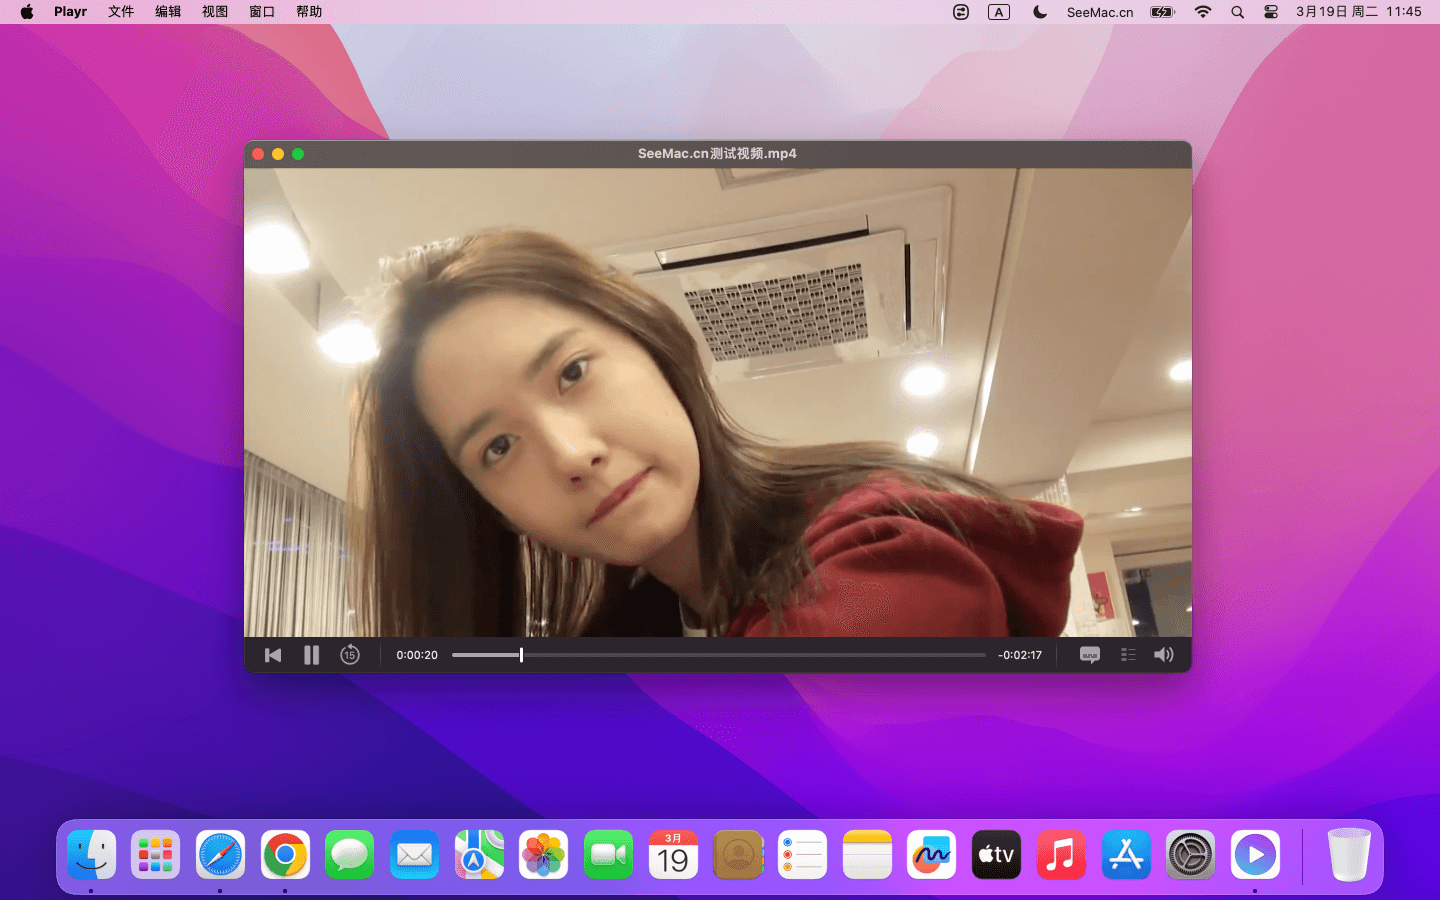The width and height of the screenshot is (1440, 900).
Task: Show the playlist panel icon
Action: pyautogui.click(x=1128, y=655)
